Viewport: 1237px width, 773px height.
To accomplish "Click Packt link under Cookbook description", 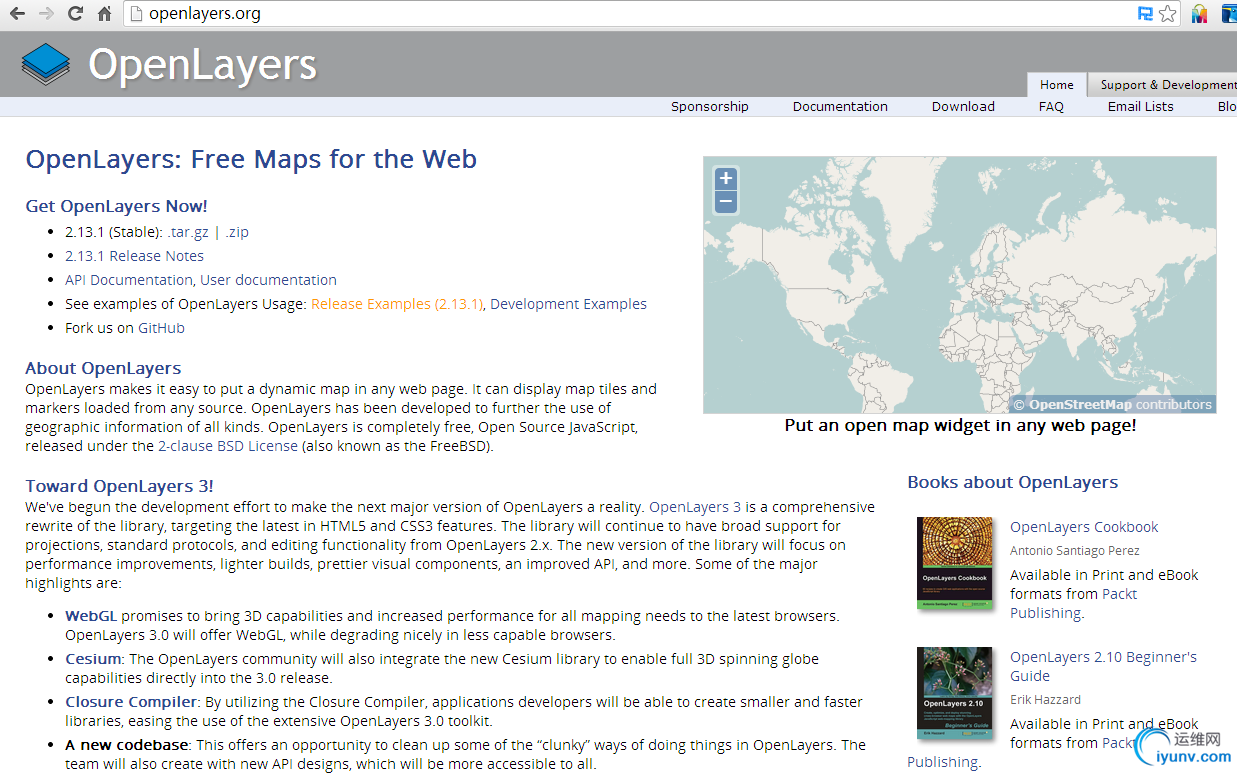I will [1119, 594].
